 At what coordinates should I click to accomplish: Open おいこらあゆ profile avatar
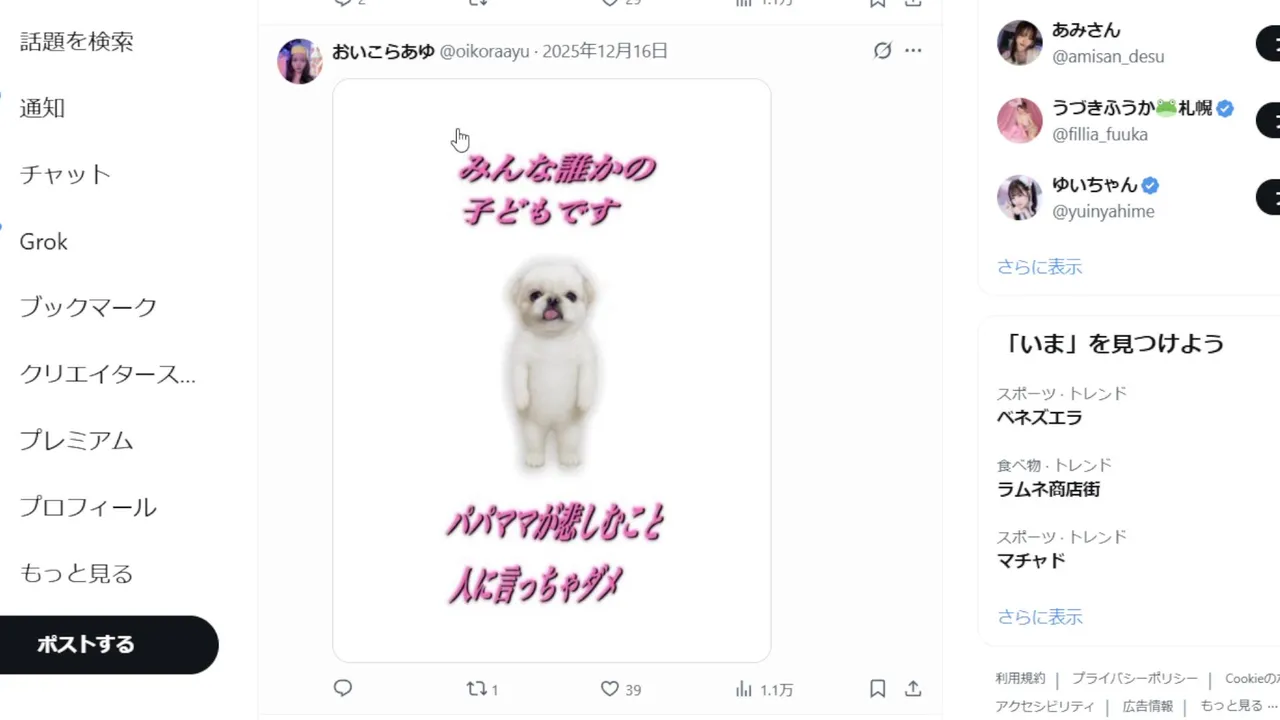pos(300,61)
